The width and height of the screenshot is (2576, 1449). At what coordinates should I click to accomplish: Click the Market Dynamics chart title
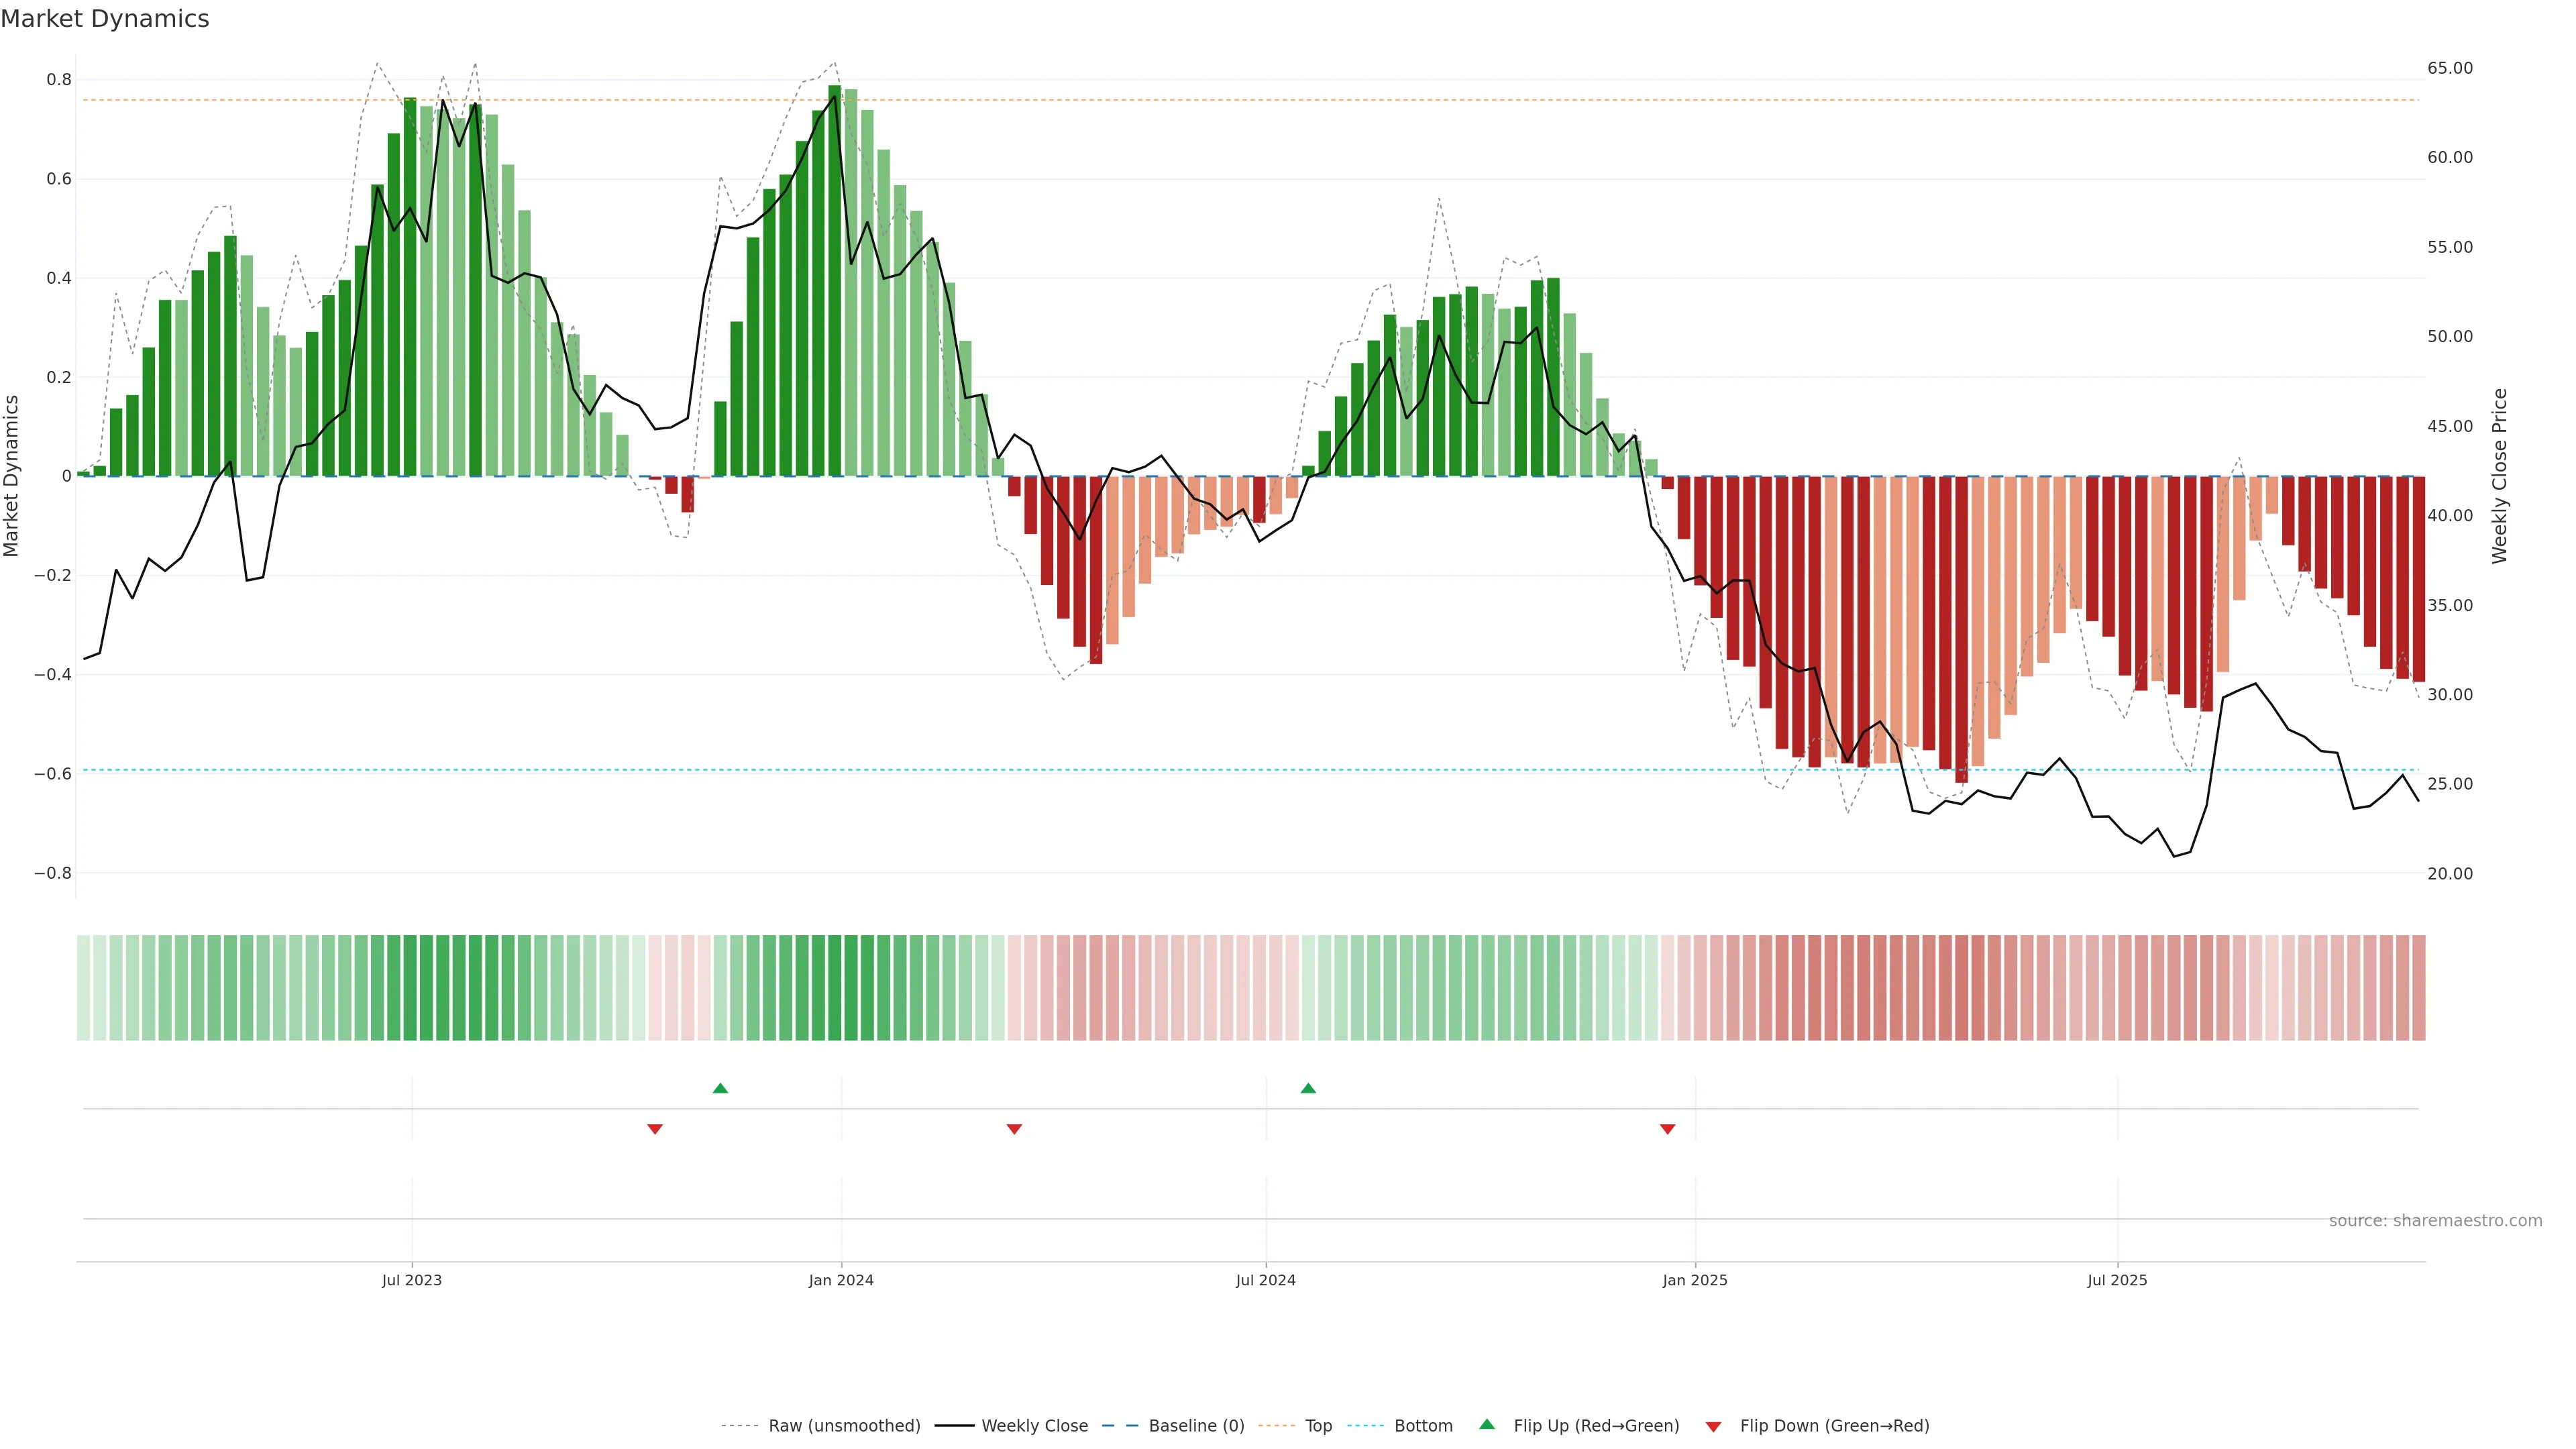105,19
